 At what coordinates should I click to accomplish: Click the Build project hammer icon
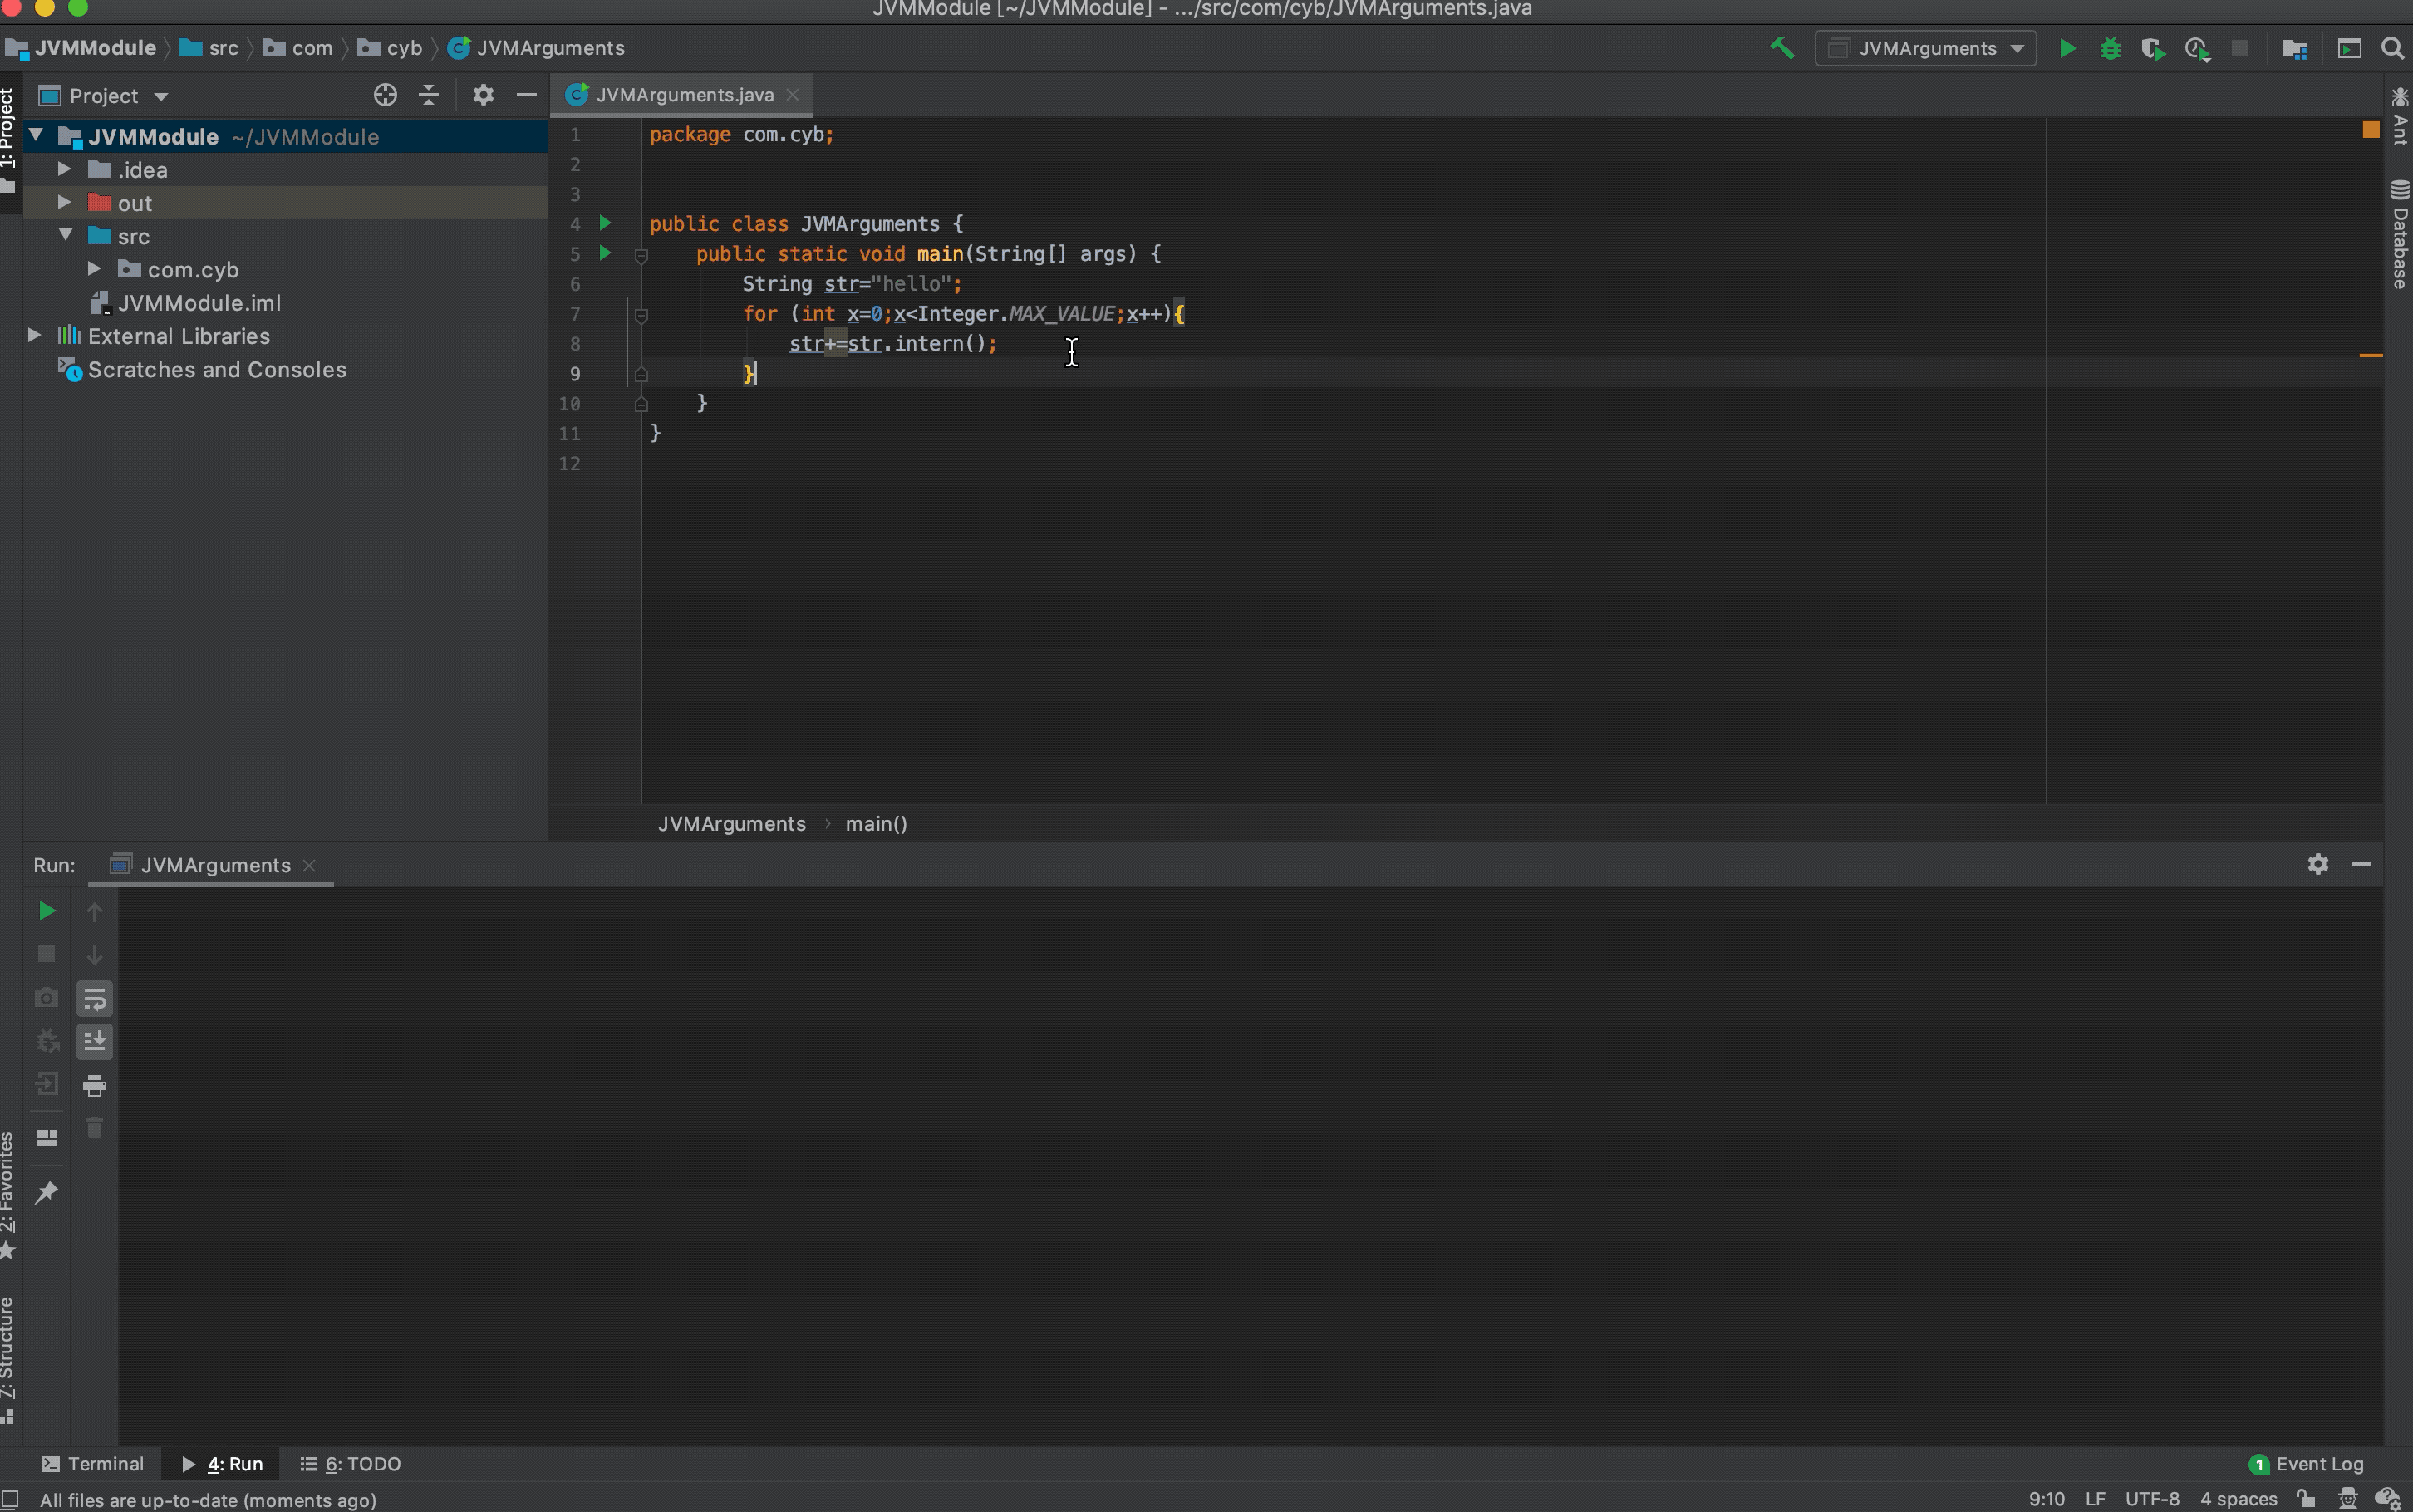[1782, 48]
